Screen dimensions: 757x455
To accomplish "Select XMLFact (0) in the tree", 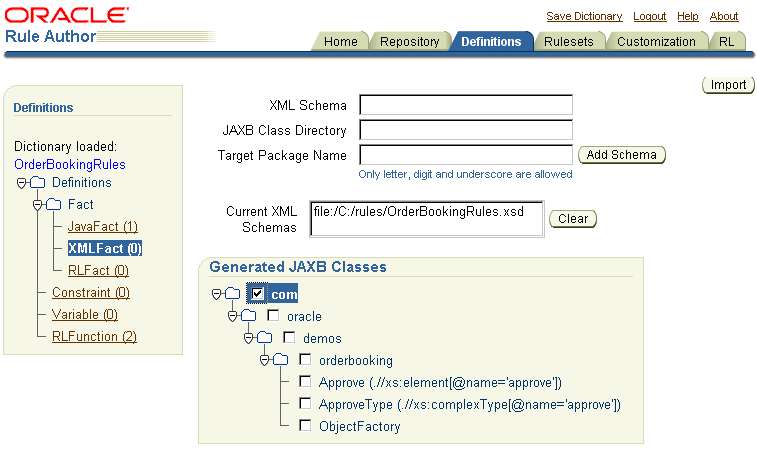I will pos(105,248).
